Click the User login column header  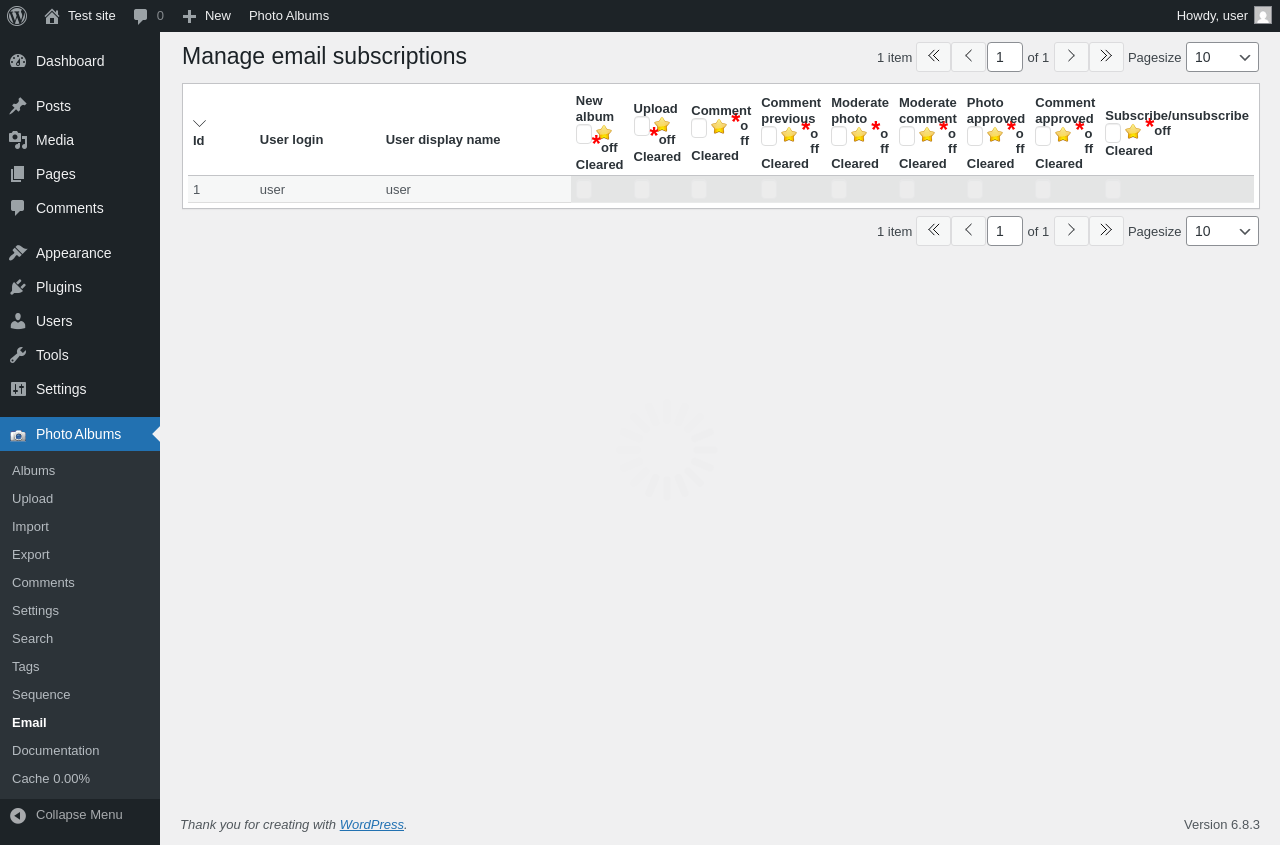(x=291, y=140)
